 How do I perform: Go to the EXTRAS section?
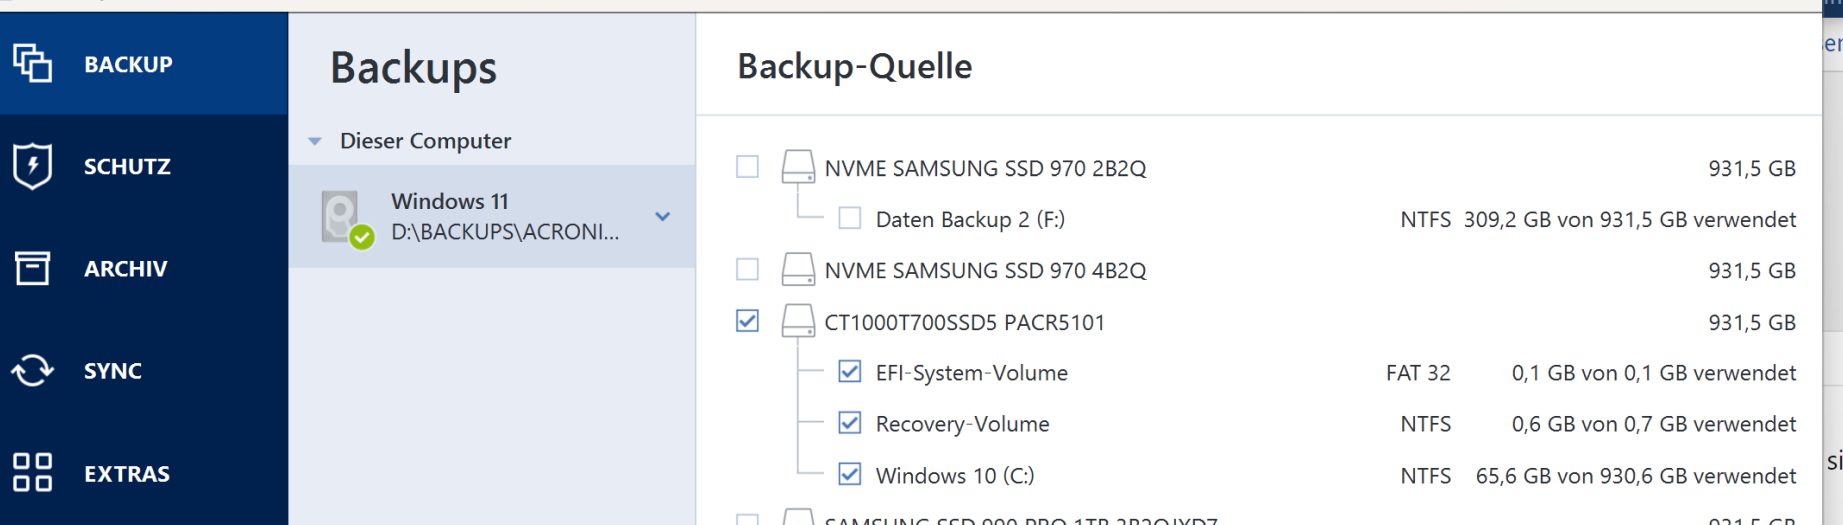(126, 474)
